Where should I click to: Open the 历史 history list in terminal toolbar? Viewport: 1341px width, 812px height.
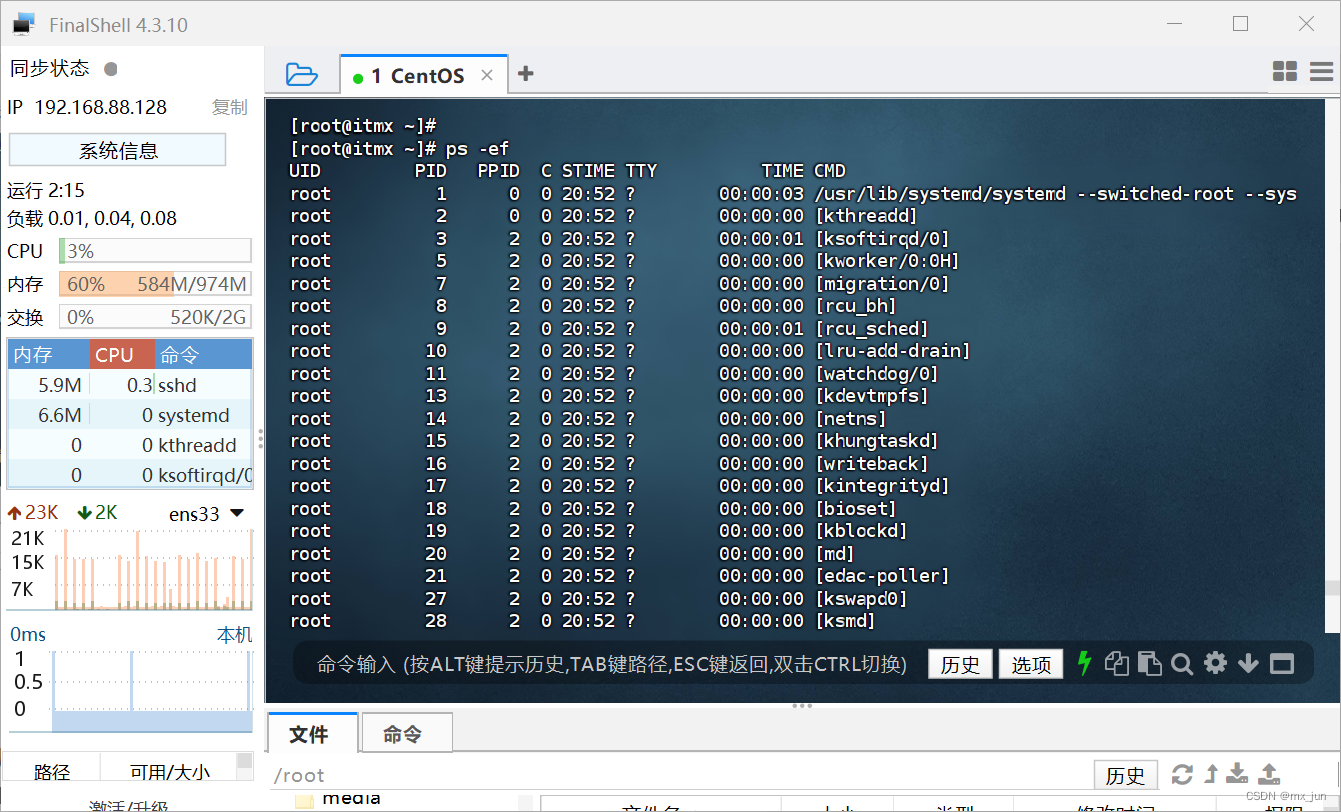coord(960,662)
